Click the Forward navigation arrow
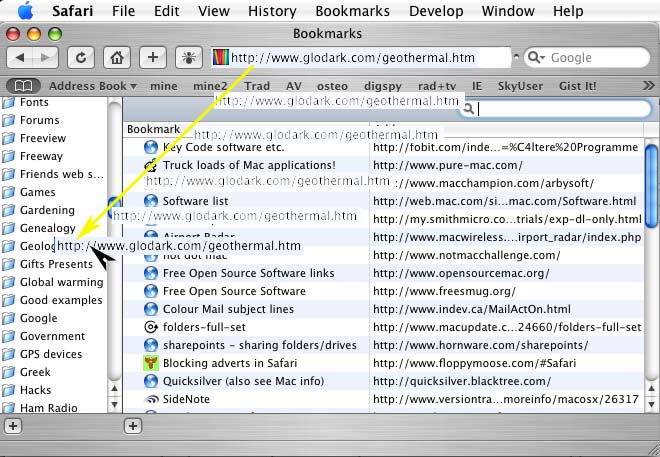This screenshot has height=457, width=660. point(45,58)
